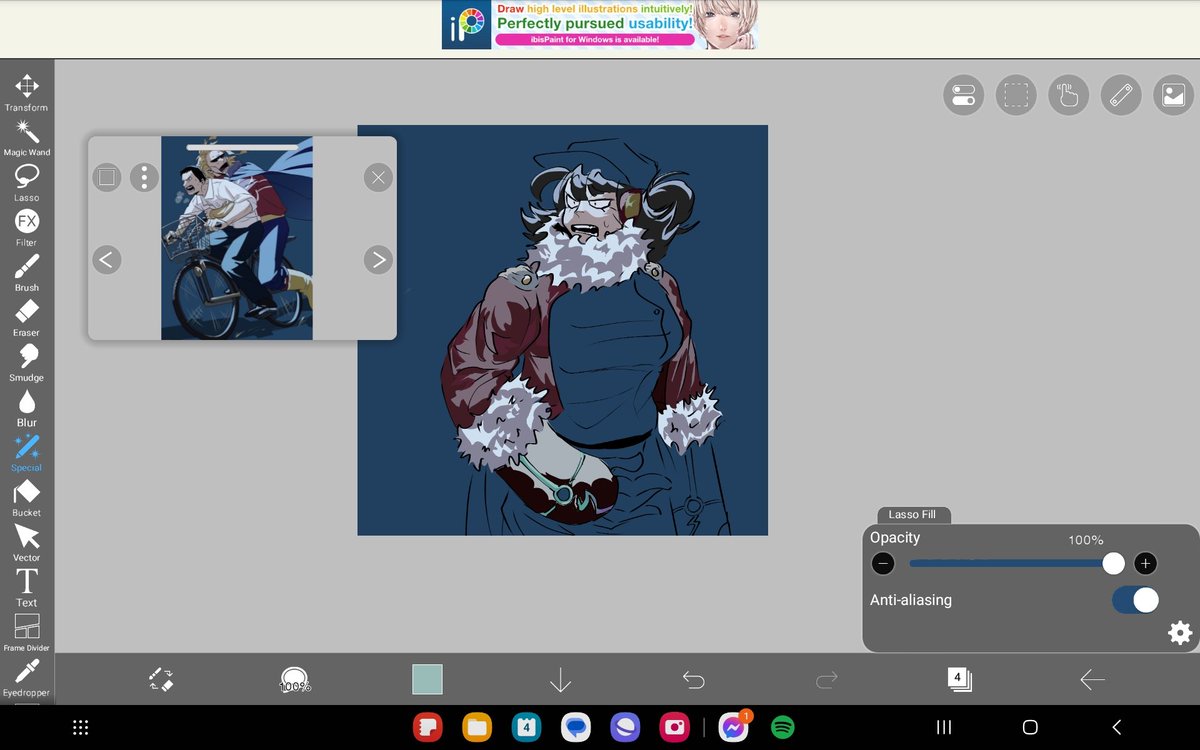This screenshot has width=1200, height=750.
Task: Open Spotify from the taskbar
Action: [x=783, y=728]
